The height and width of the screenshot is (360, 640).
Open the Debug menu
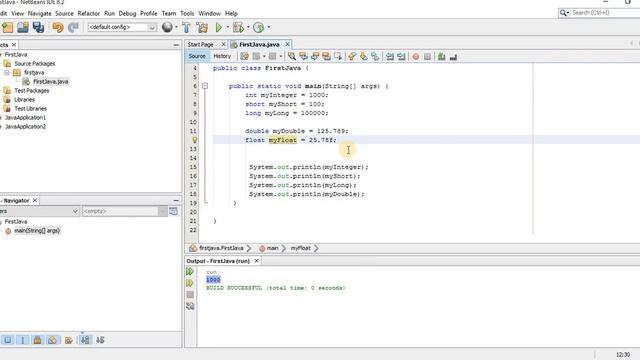127,13
